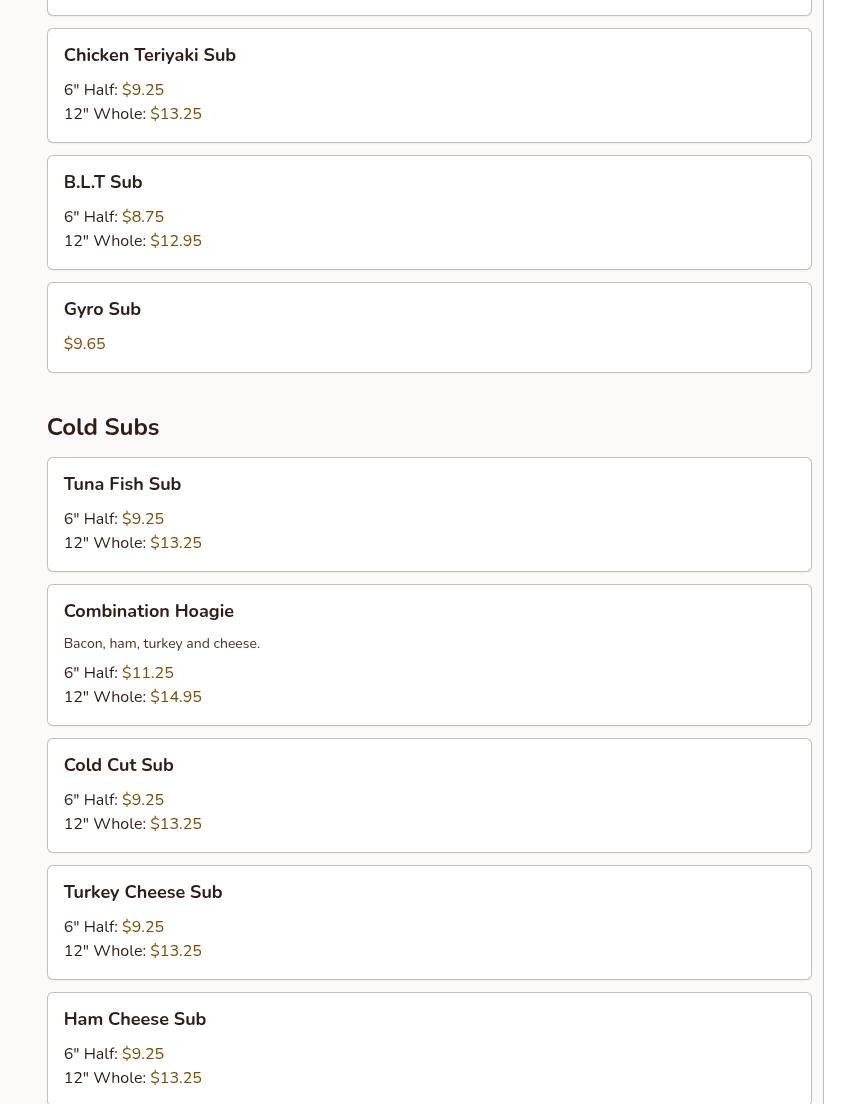Image resolution: width=844 pixels, height=1104 pixels.
Task: Select the Turkey Cheese Sub title
Action: pyautogui.click(x=143, y=892)
